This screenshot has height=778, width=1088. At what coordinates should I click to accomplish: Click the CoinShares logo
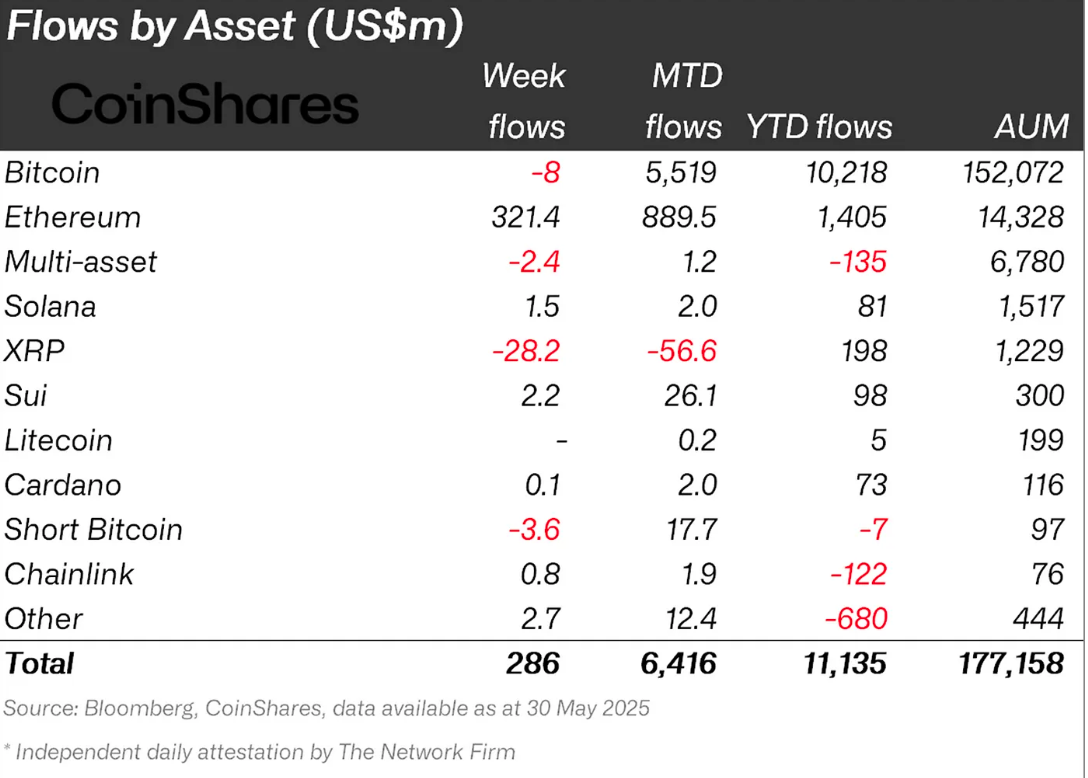(205, 105)
